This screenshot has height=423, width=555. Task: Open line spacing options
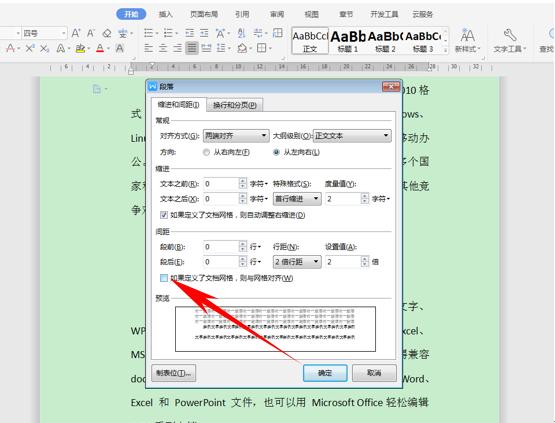(221, 48)
